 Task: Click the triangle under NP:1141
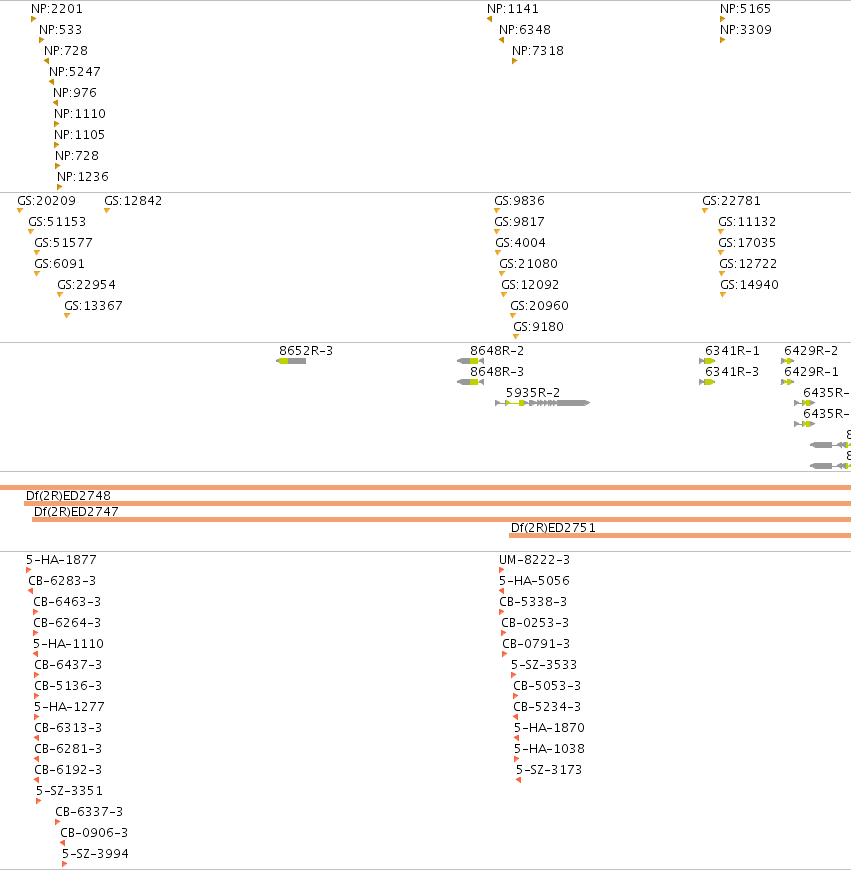pyautogui.click(x=489, y=19)
